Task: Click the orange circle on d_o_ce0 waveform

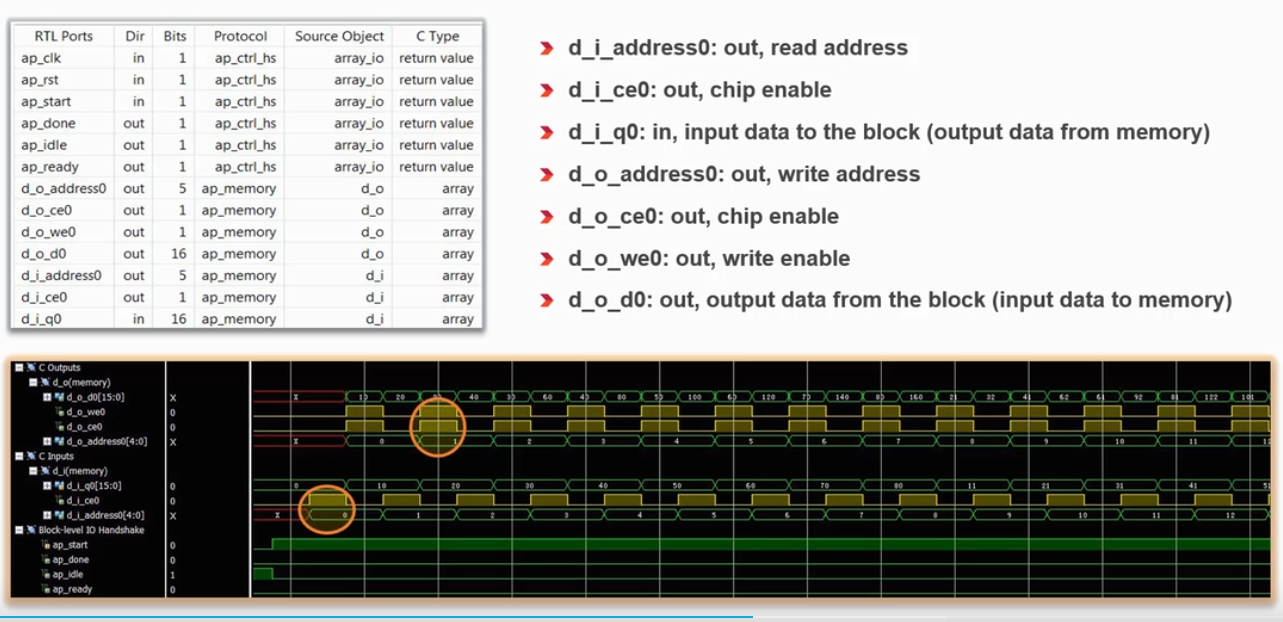Action: click(x=438, y=426)
